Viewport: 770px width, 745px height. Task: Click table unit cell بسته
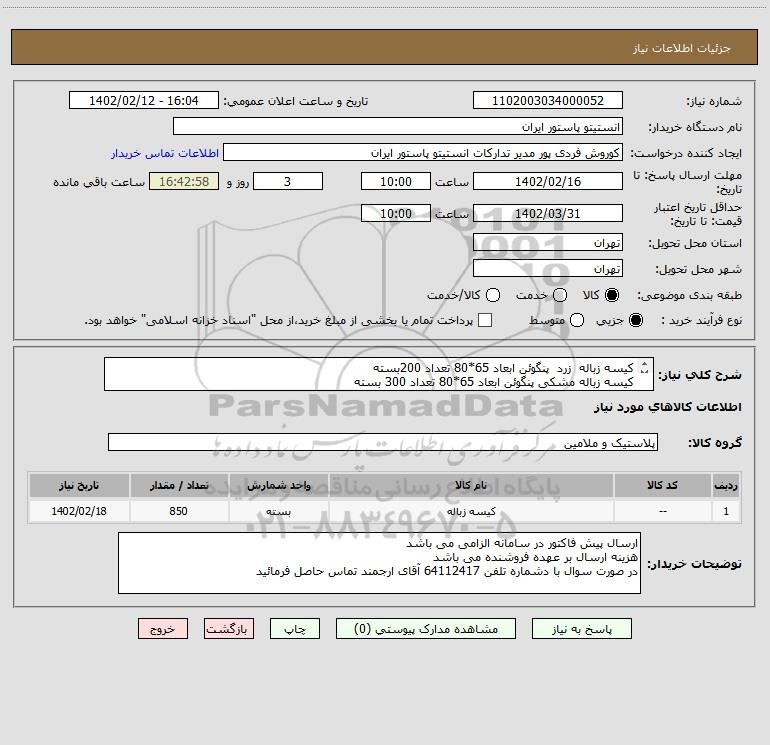click(x=278, y=511)
